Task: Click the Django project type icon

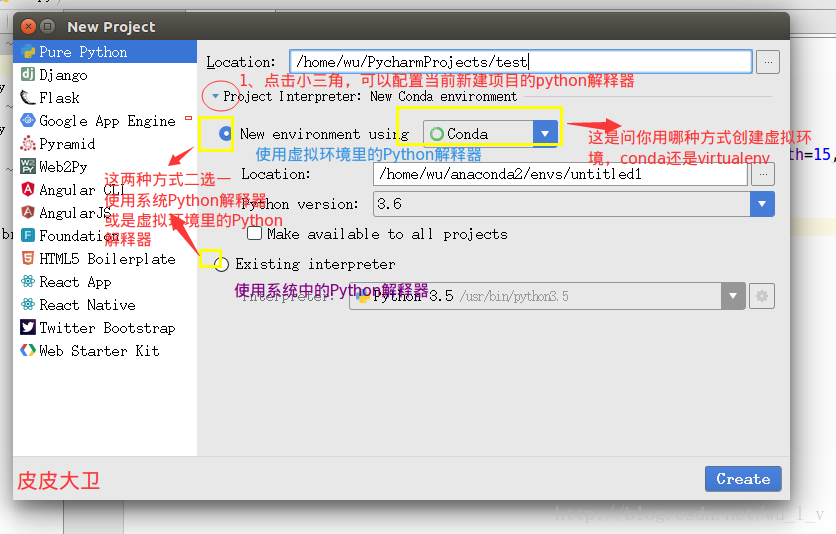Action: [28, 75]
